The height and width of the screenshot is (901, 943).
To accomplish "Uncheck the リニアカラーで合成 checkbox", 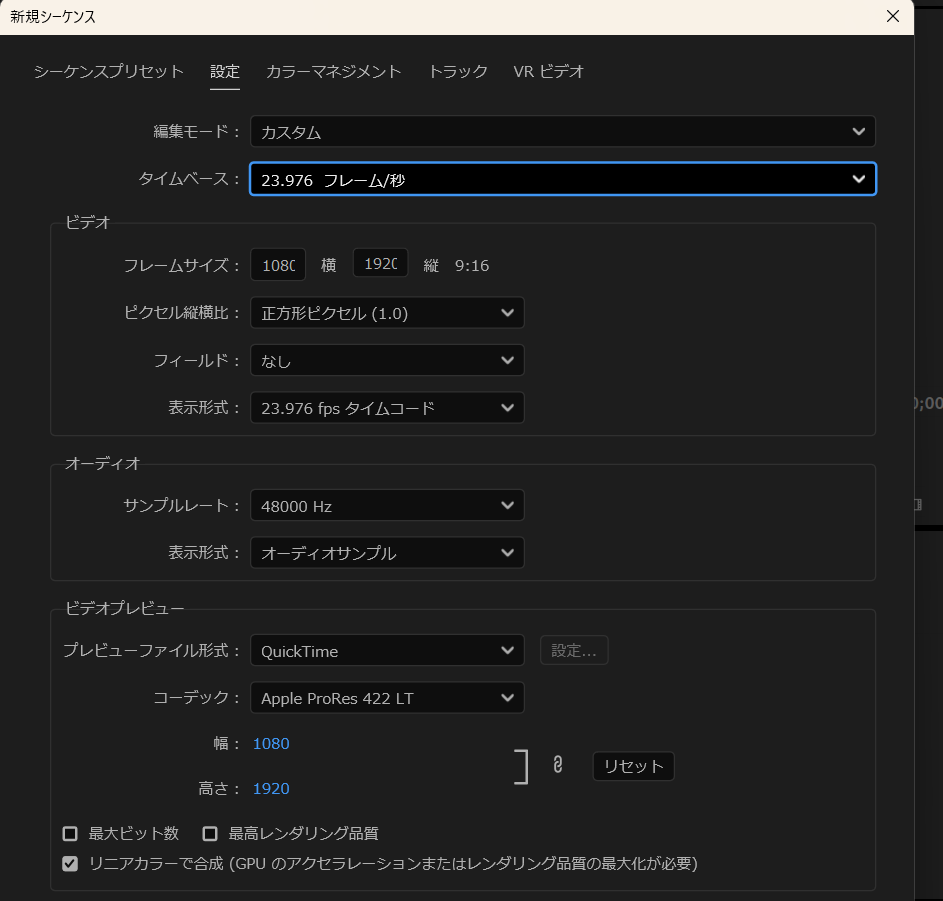I will click(70, 864).
